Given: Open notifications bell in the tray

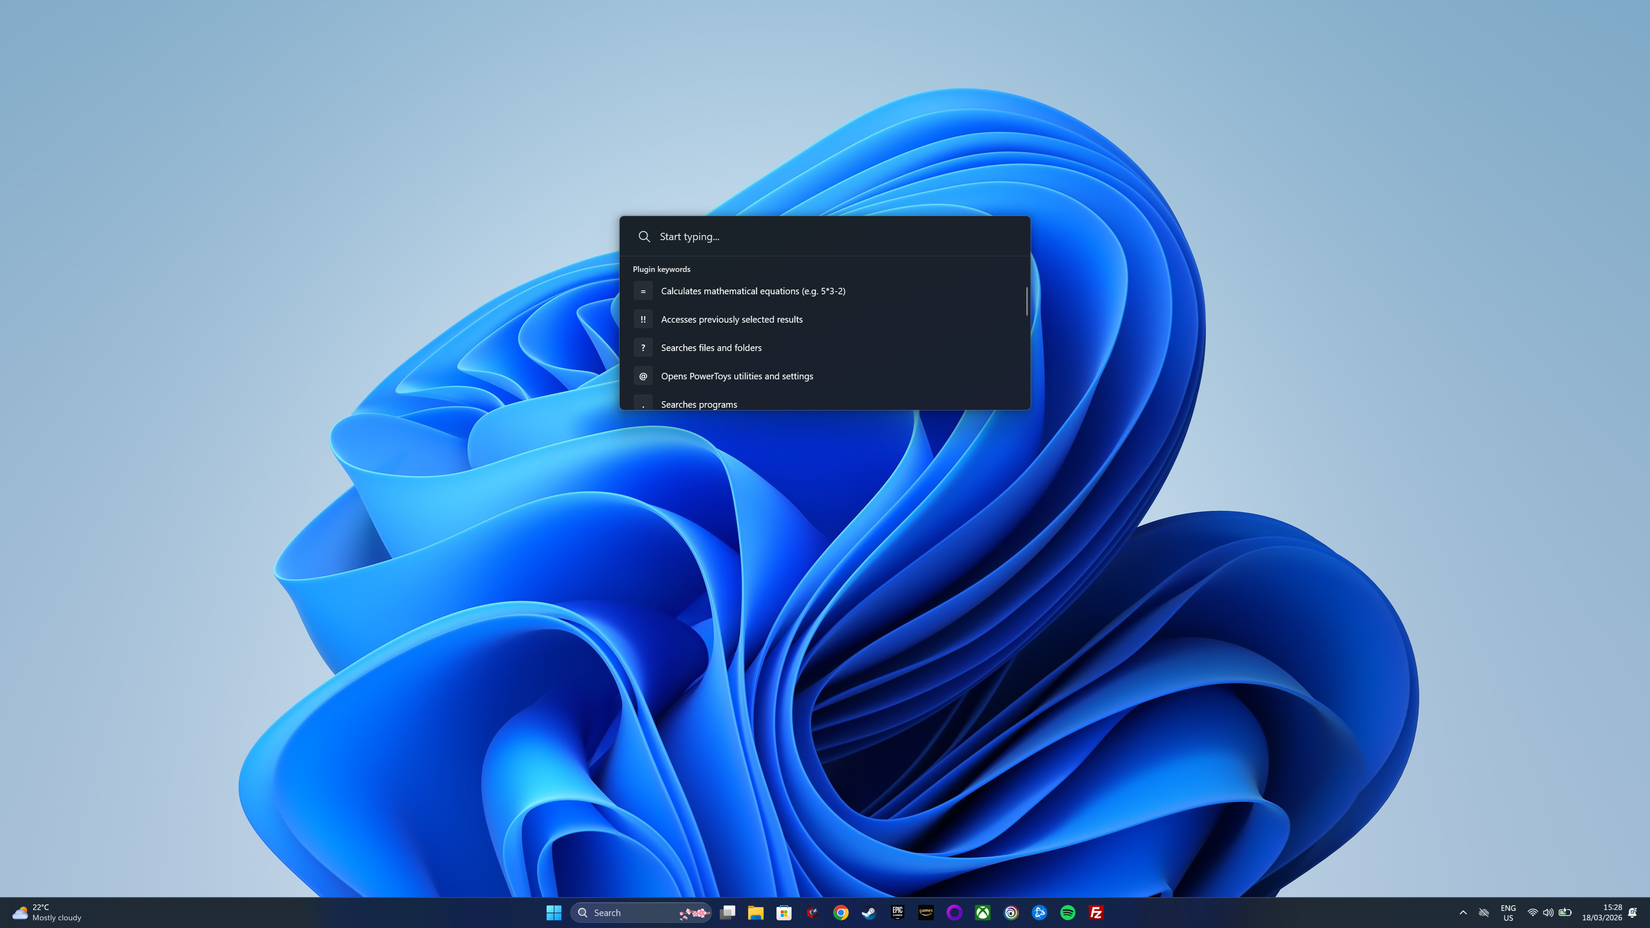Looking at the screenshot, I should point(1633,912).
